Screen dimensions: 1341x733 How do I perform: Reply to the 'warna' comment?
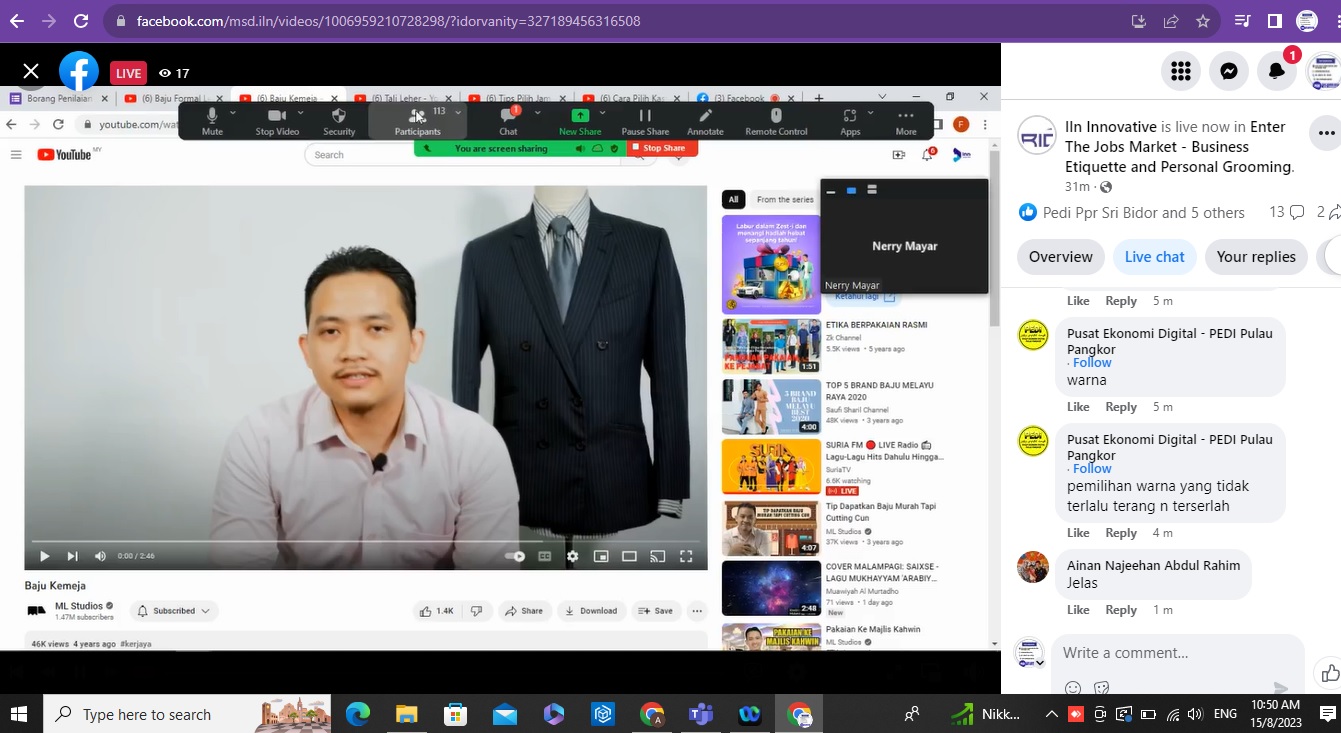1120,407
